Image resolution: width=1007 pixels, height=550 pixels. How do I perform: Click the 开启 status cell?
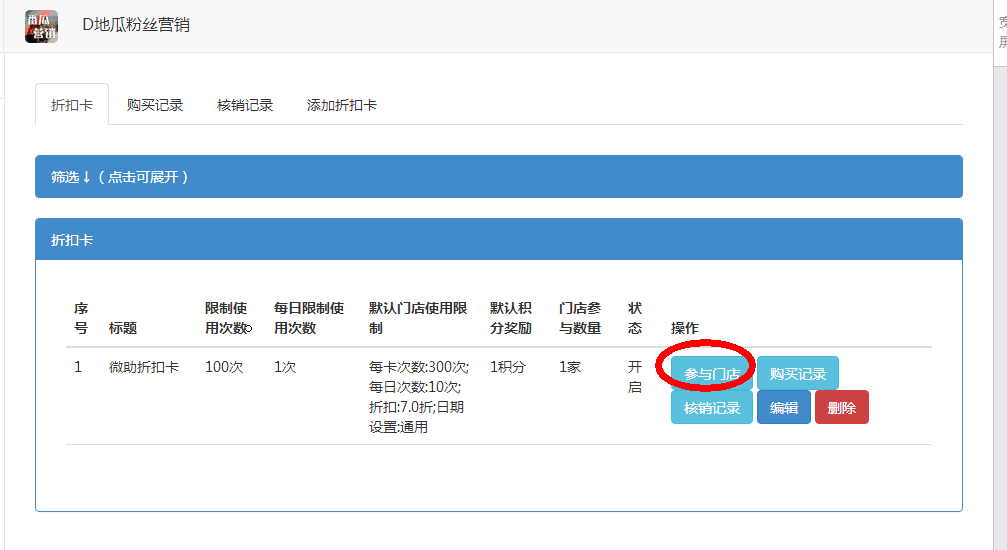pos(635,377)
